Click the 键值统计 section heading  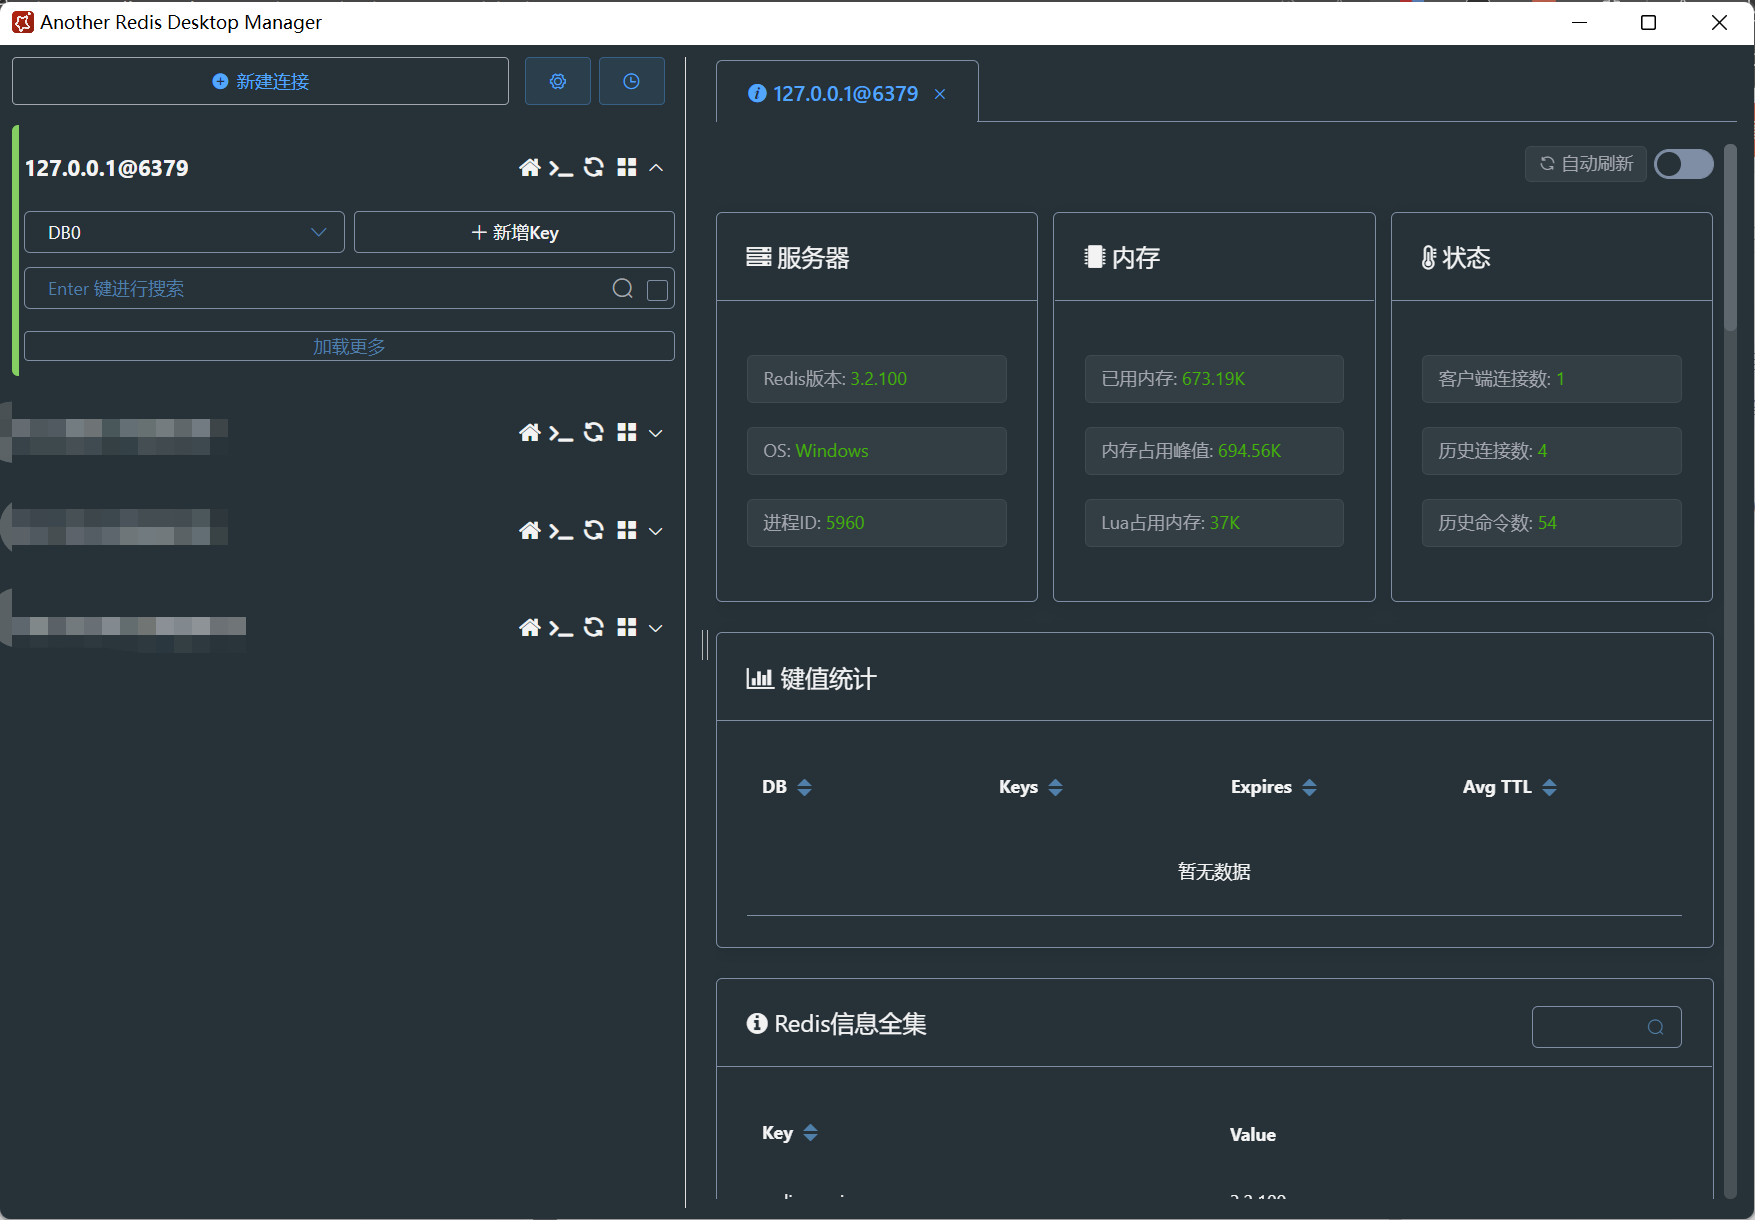(811, 679)
